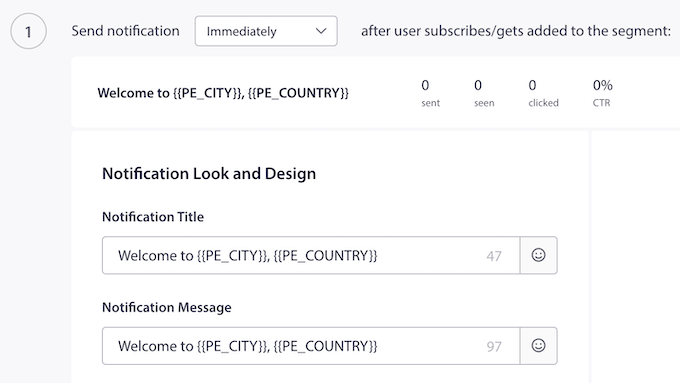680x383 pixels.
Task: Open emoji picker for Notification Message
Action: 539,346
